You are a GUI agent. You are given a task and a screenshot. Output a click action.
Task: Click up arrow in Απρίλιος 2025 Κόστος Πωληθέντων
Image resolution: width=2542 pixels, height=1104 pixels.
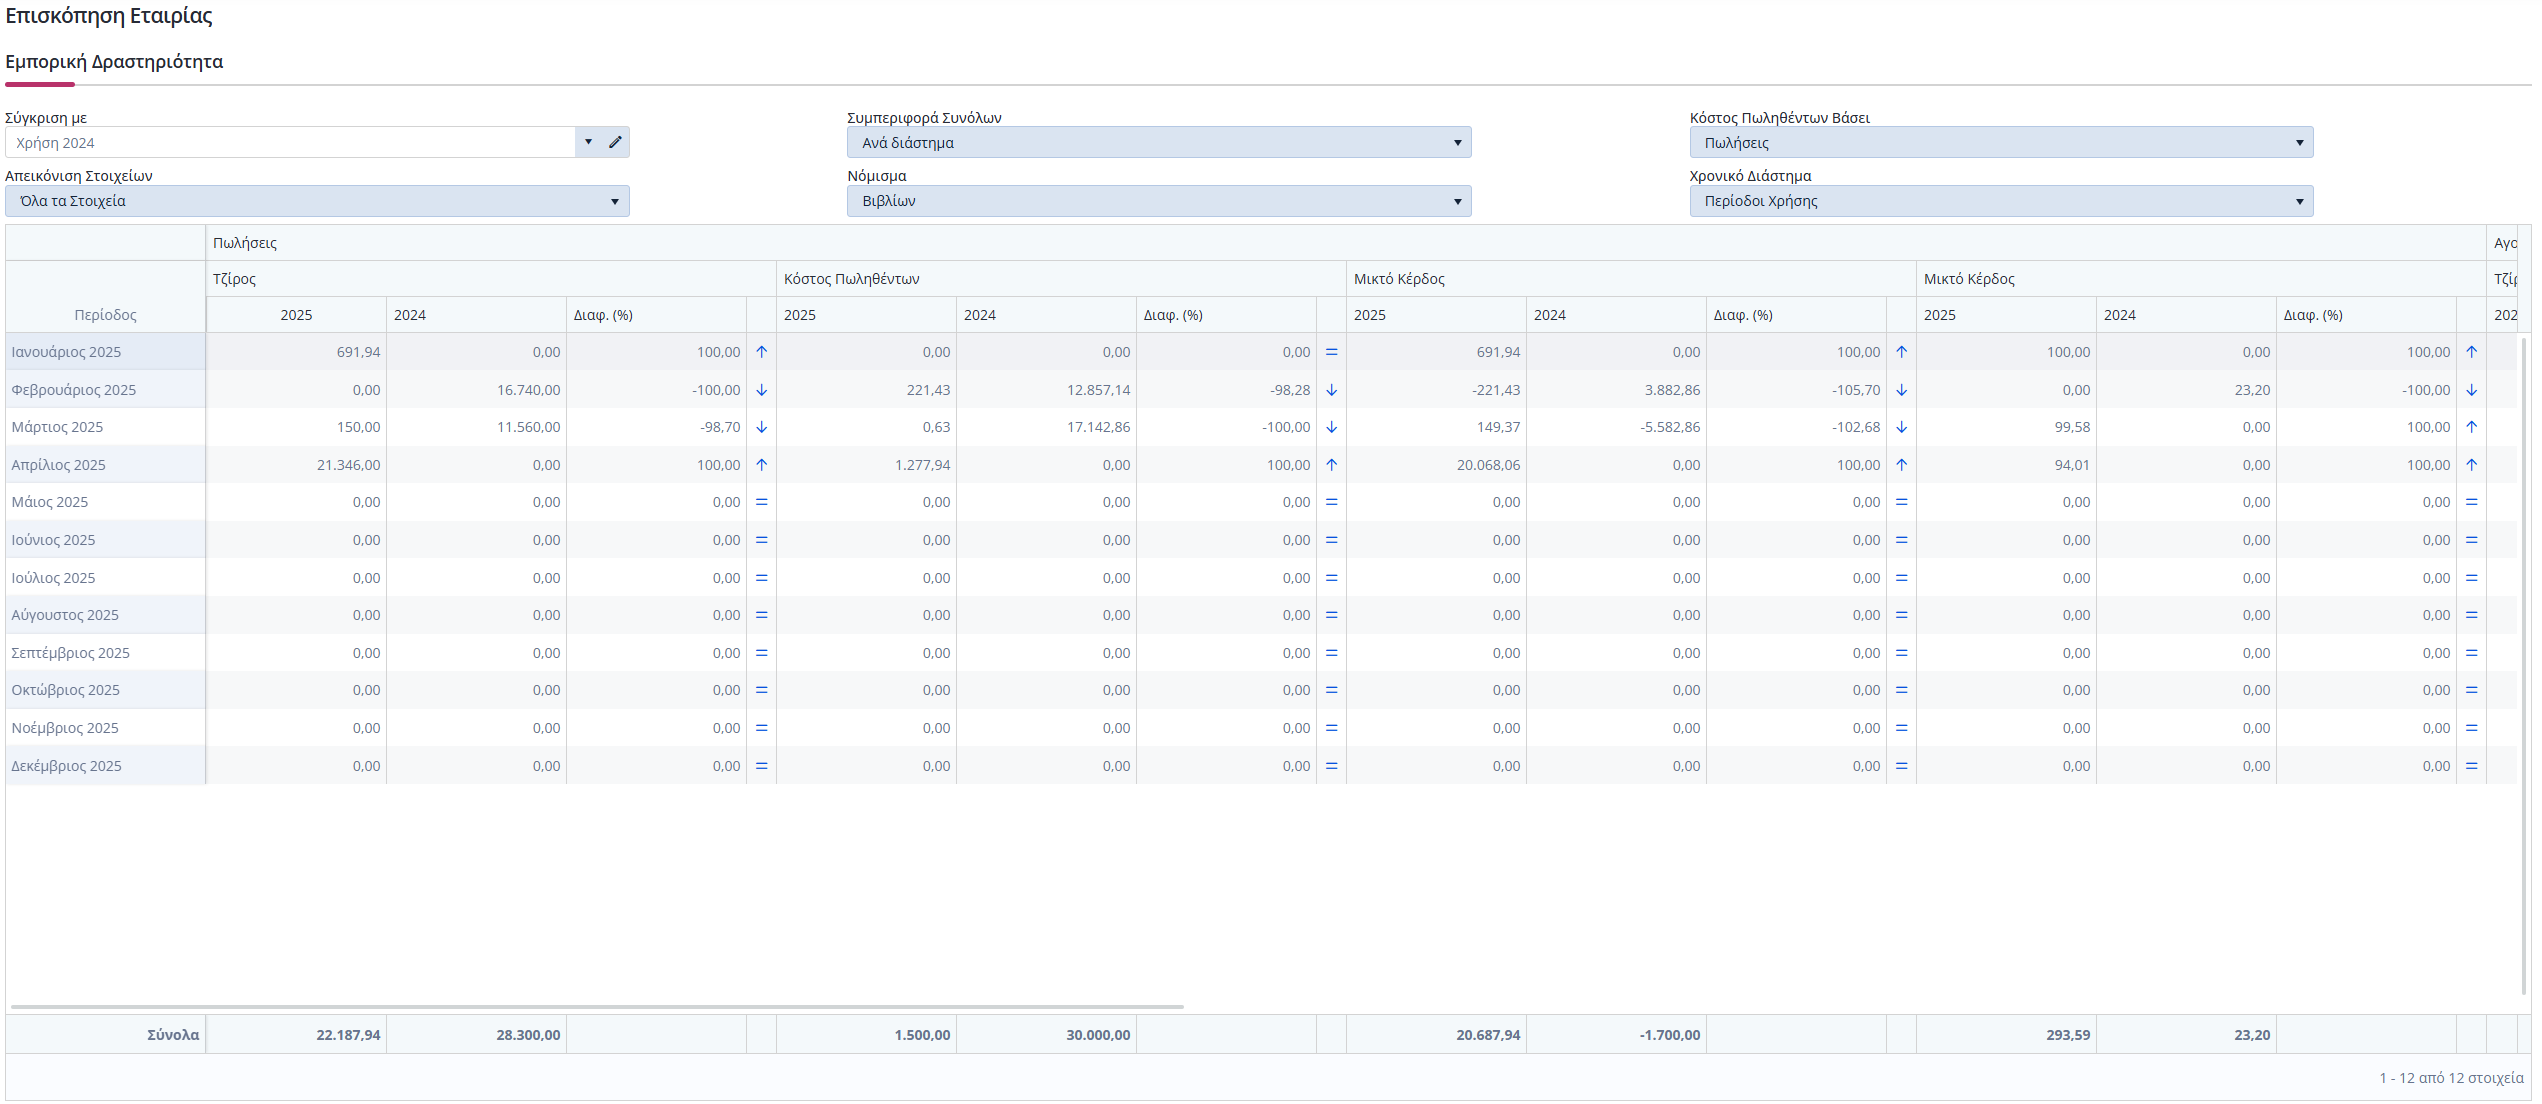tap(1331, 465)
